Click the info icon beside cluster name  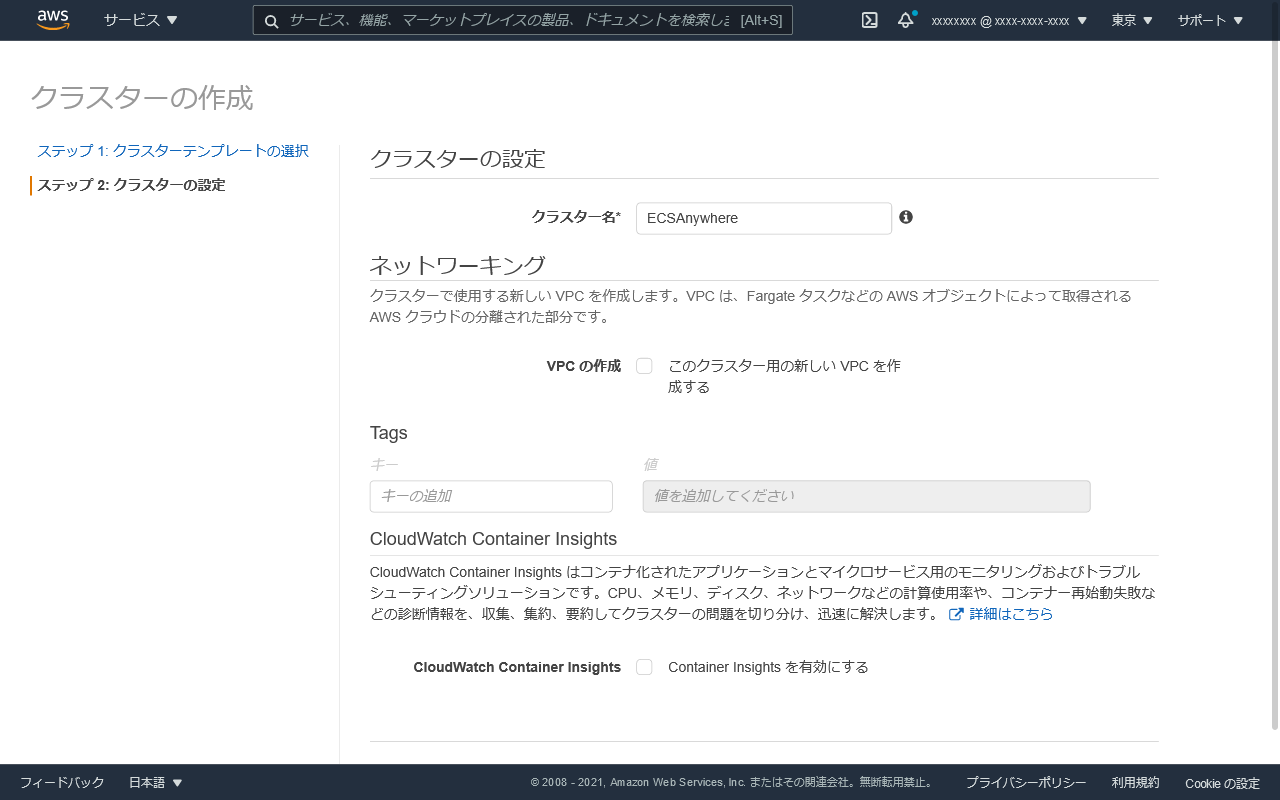[x=906, y=217]
